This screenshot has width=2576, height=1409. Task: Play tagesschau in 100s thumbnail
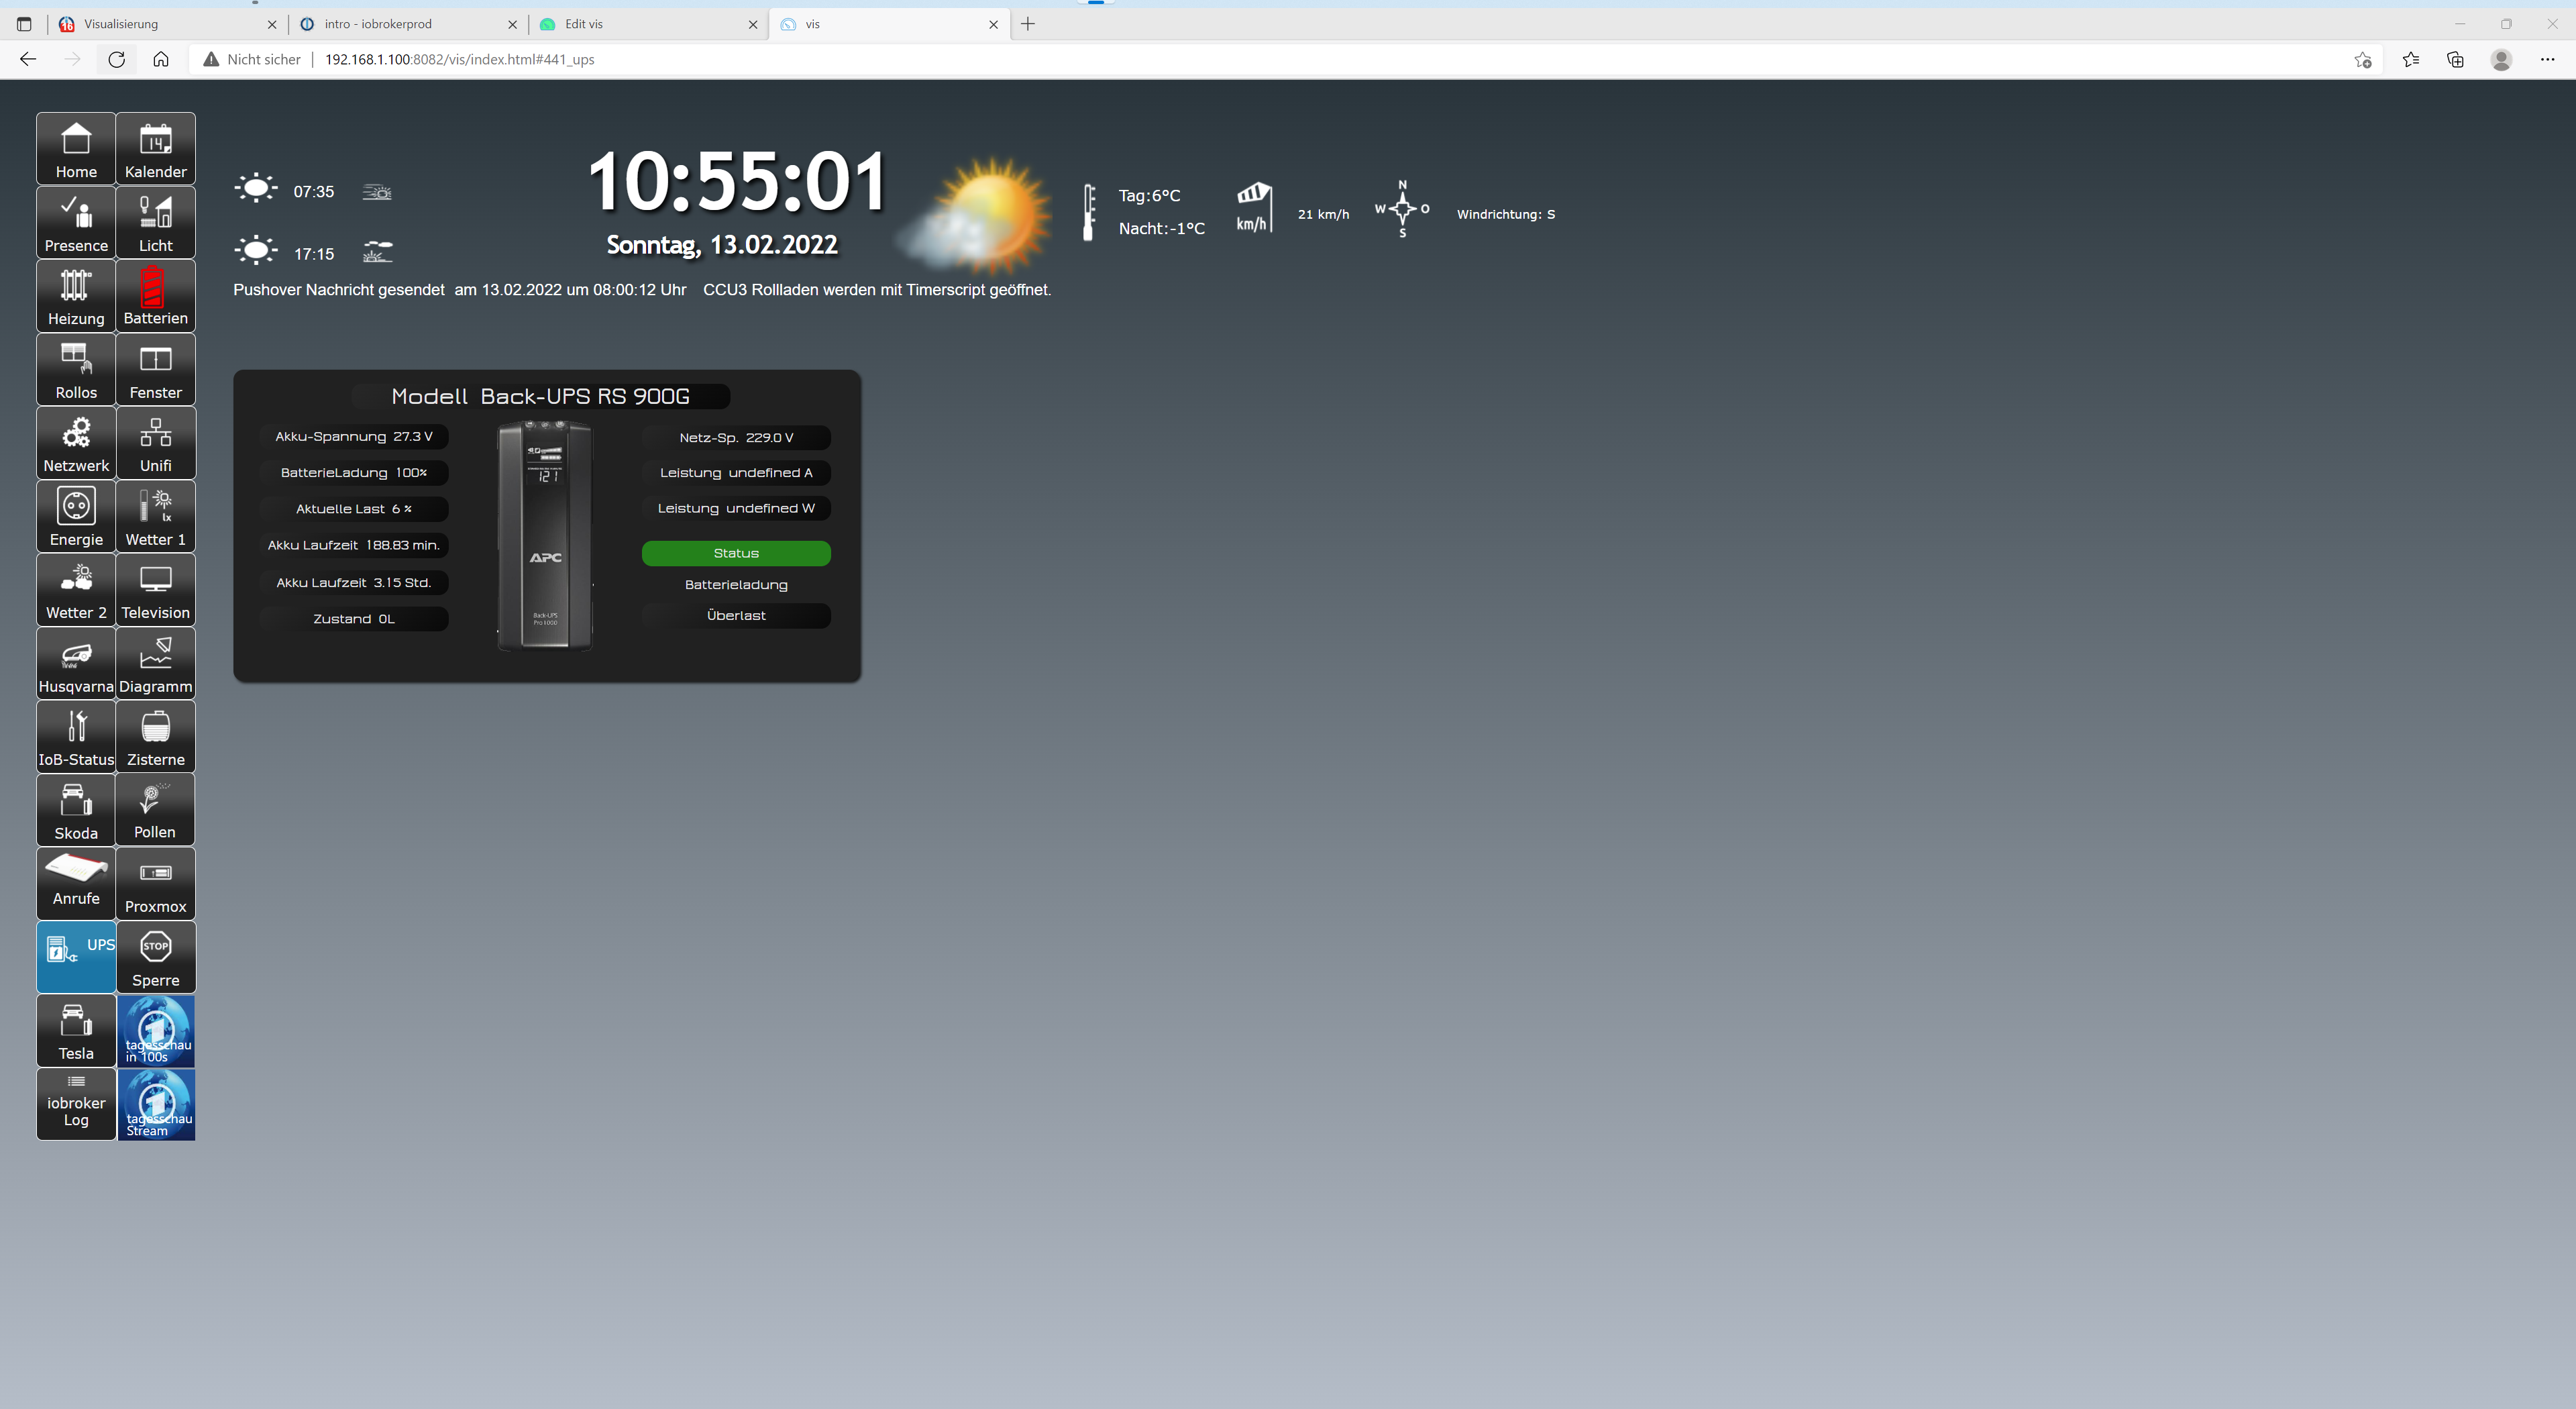[156, 1030]
